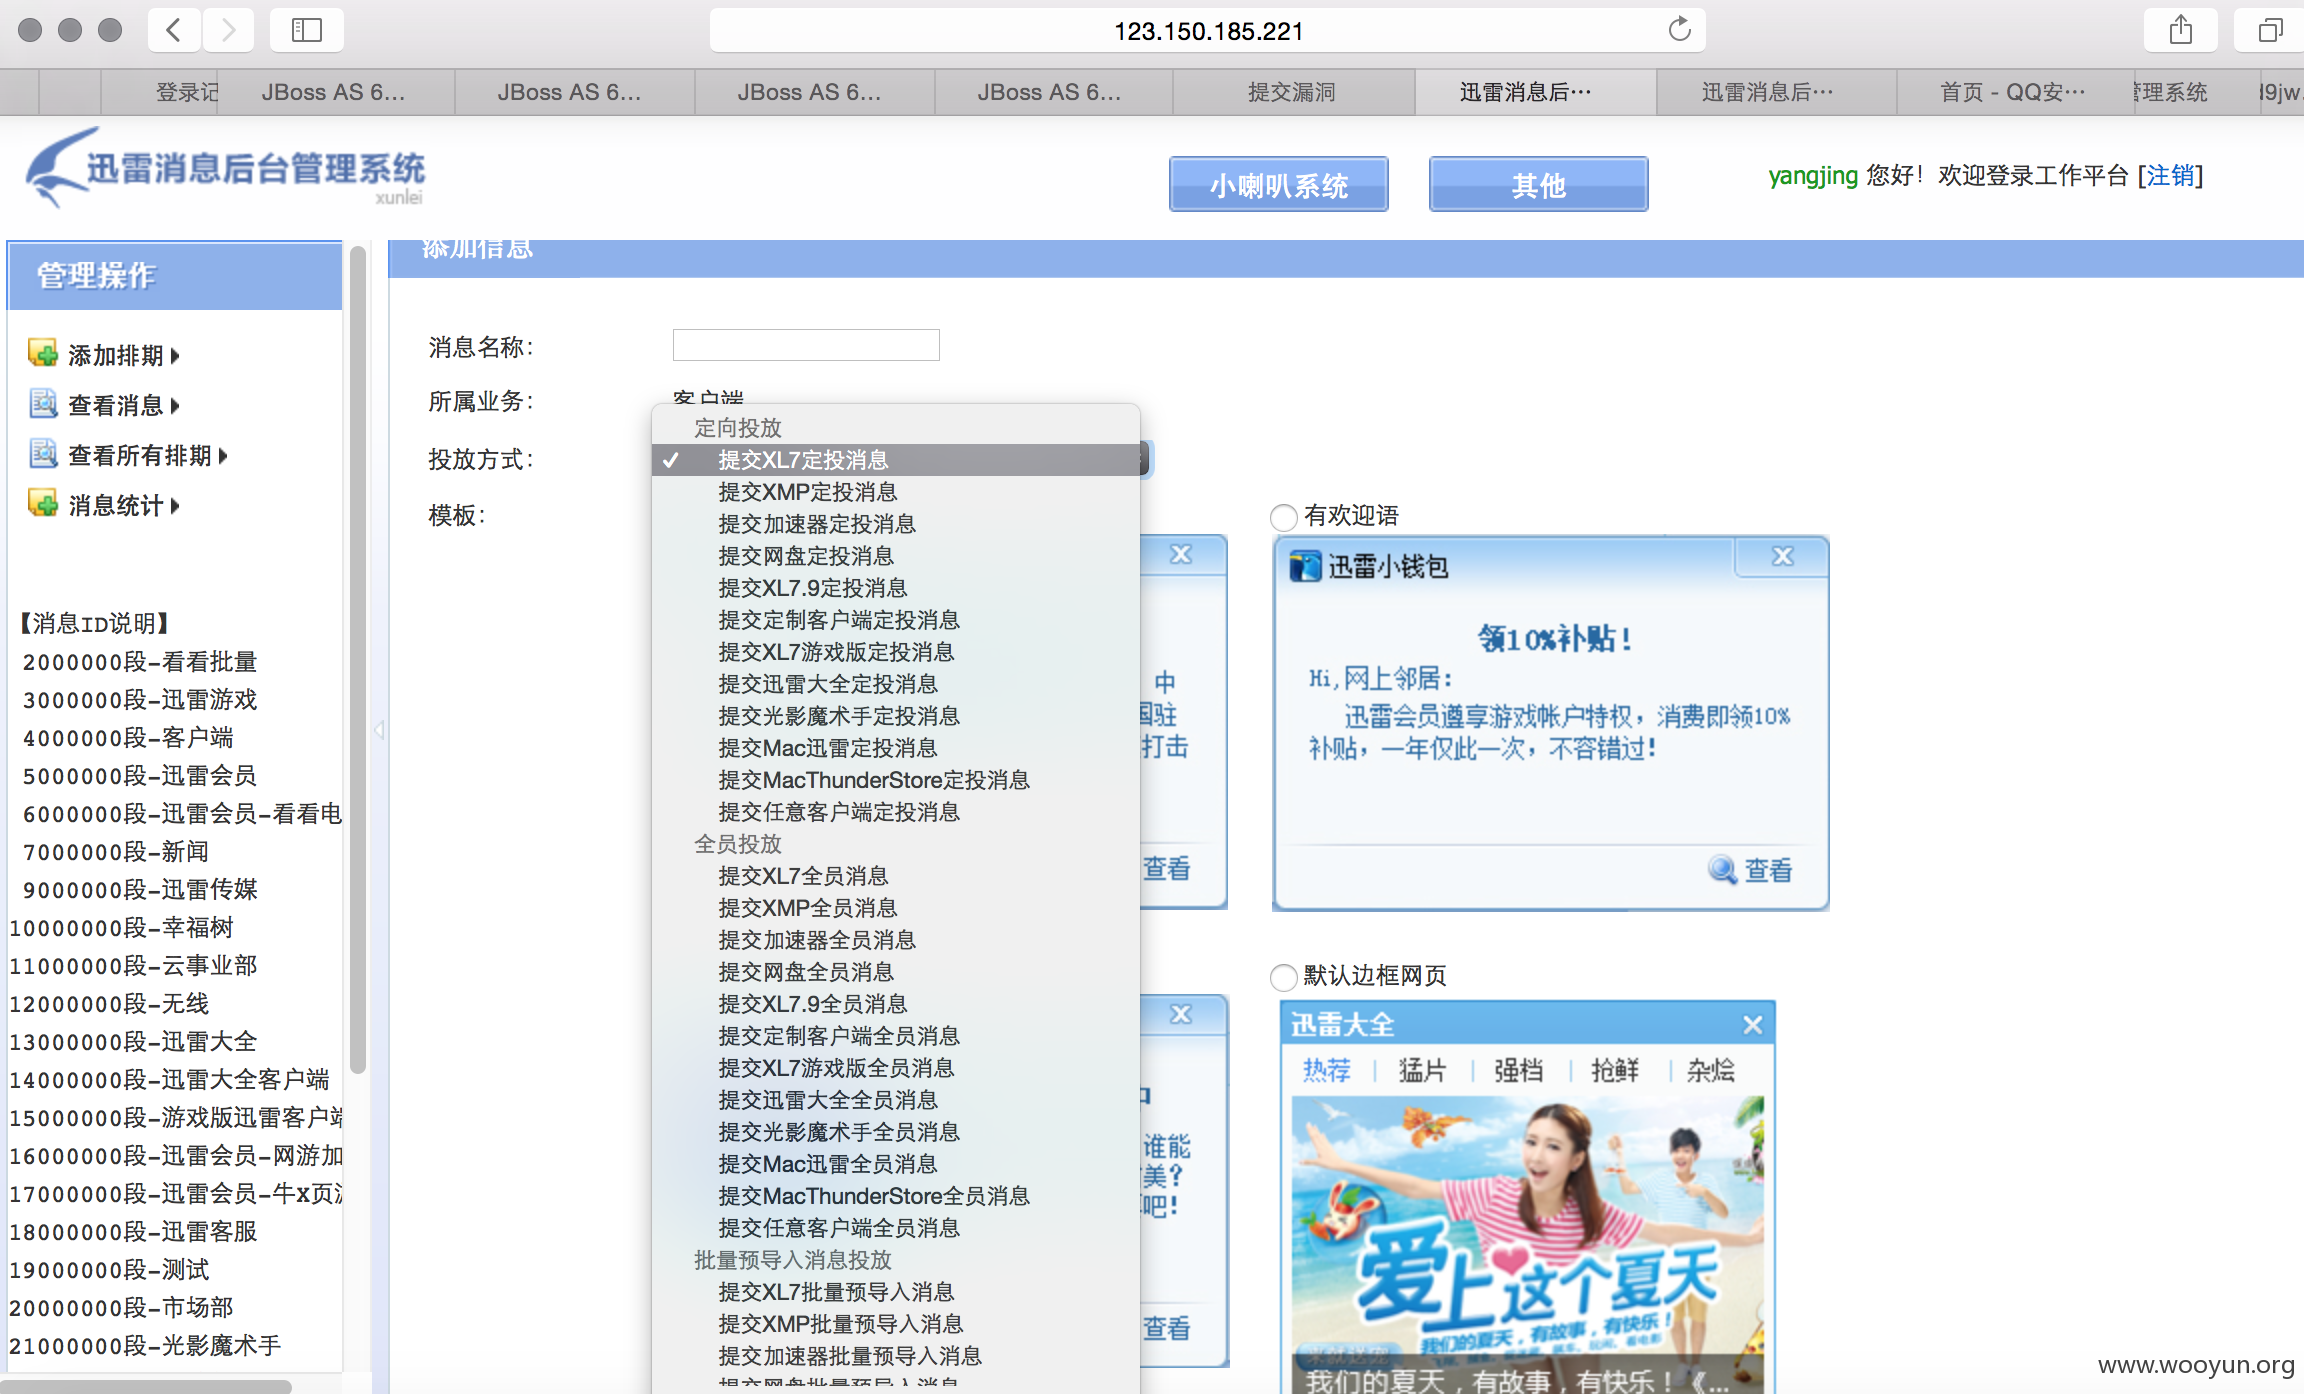Click the 13000000段-迅雷大全 text
2304x1394 pixels.
pyautogui.click(x=133, y=1042)
